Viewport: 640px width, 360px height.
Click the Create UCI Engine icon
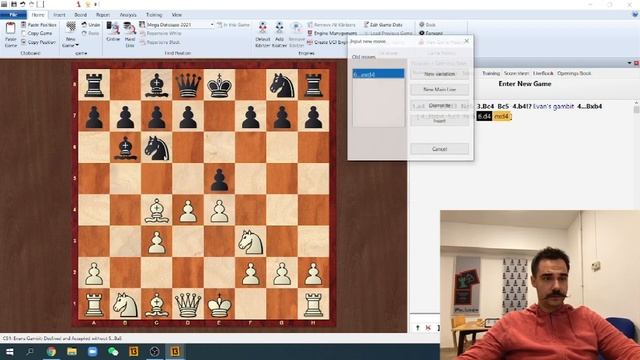(310, 42)
